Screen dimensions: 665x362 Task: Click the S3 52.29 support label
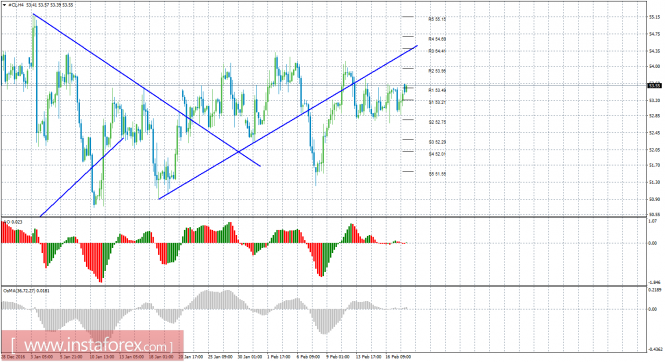tap(437, 142)
